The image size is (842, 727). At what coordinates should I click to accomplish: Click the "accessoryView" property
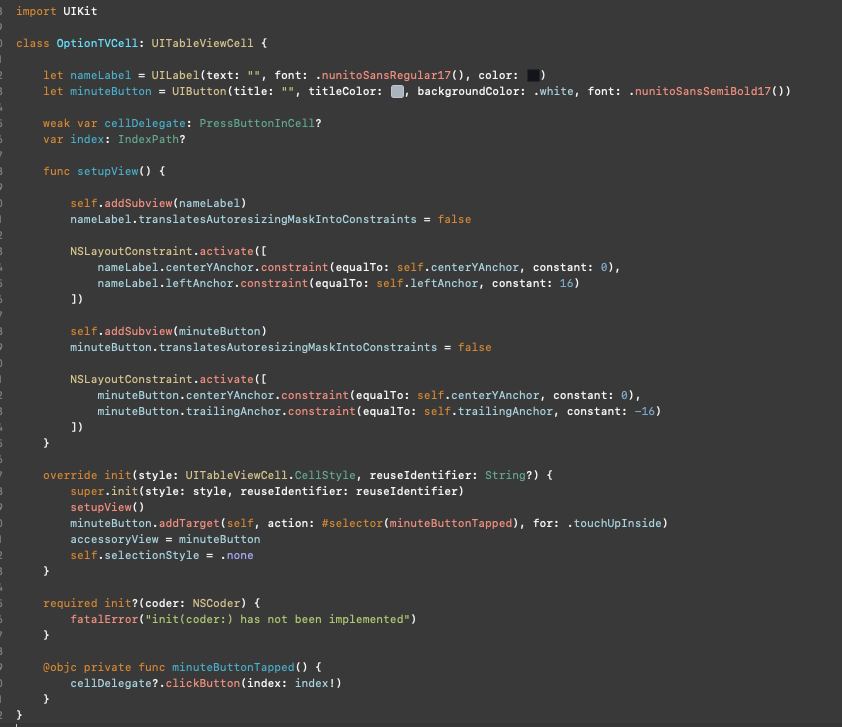pos(114,540)
